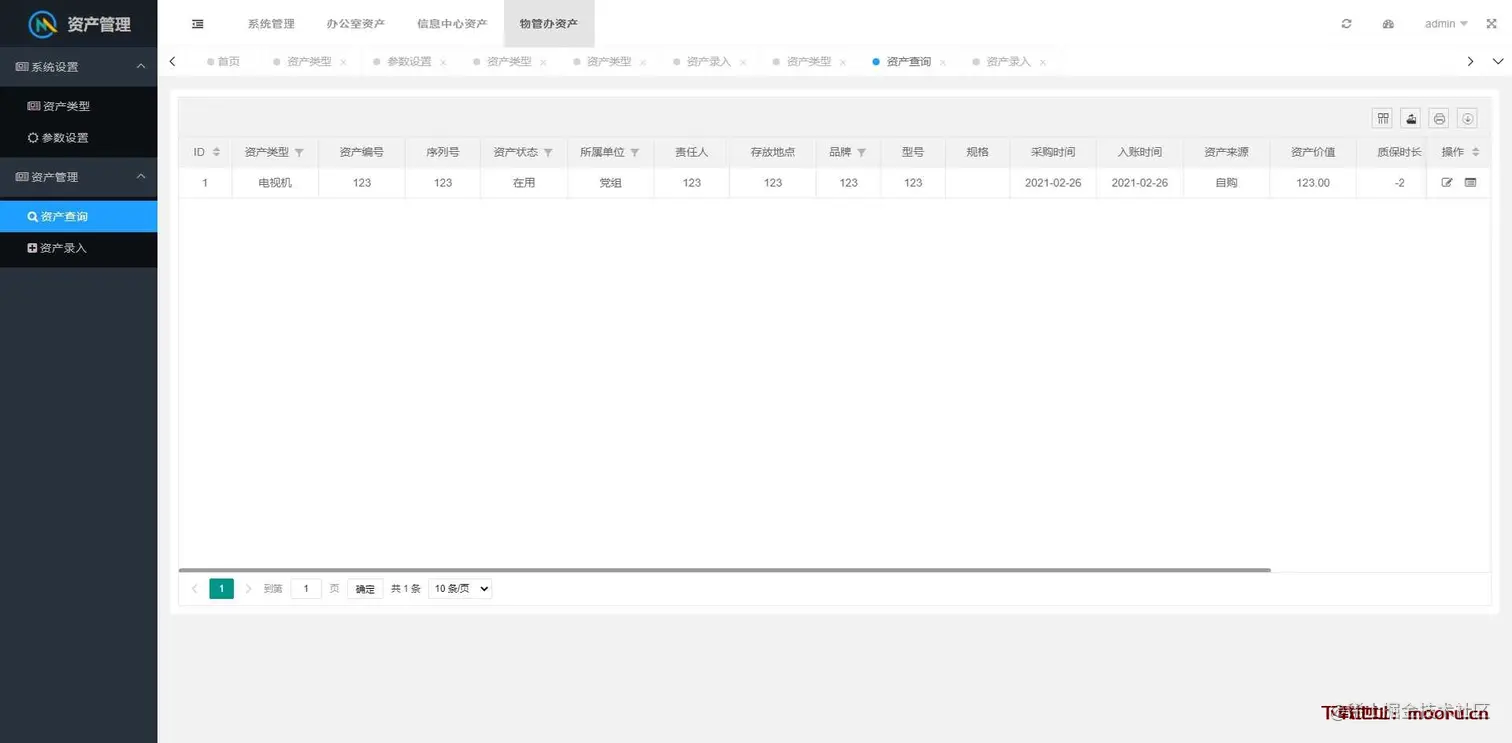Open the tab options down chevron
The height and width of the screenshot is (743, 1512).
click(x=1497, y=62)
